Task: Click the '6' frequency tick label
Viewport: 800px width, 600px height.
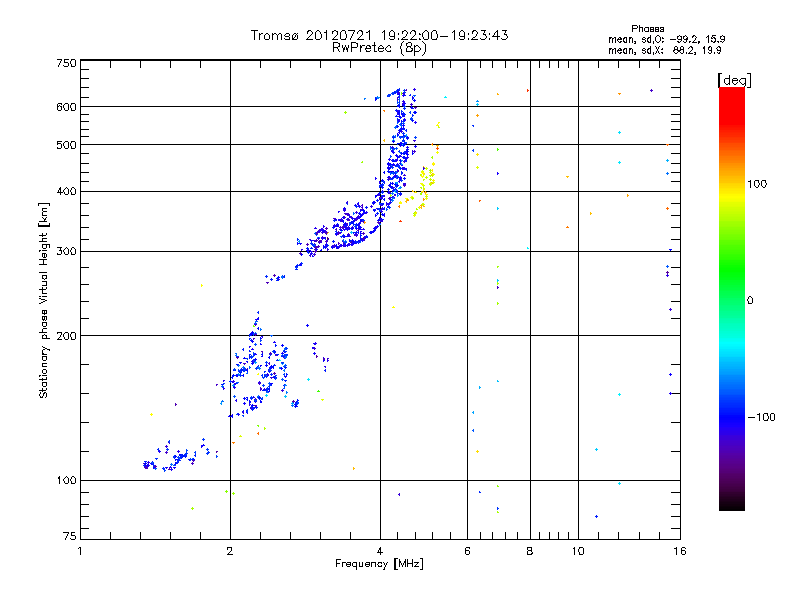Action: point(467,551)
